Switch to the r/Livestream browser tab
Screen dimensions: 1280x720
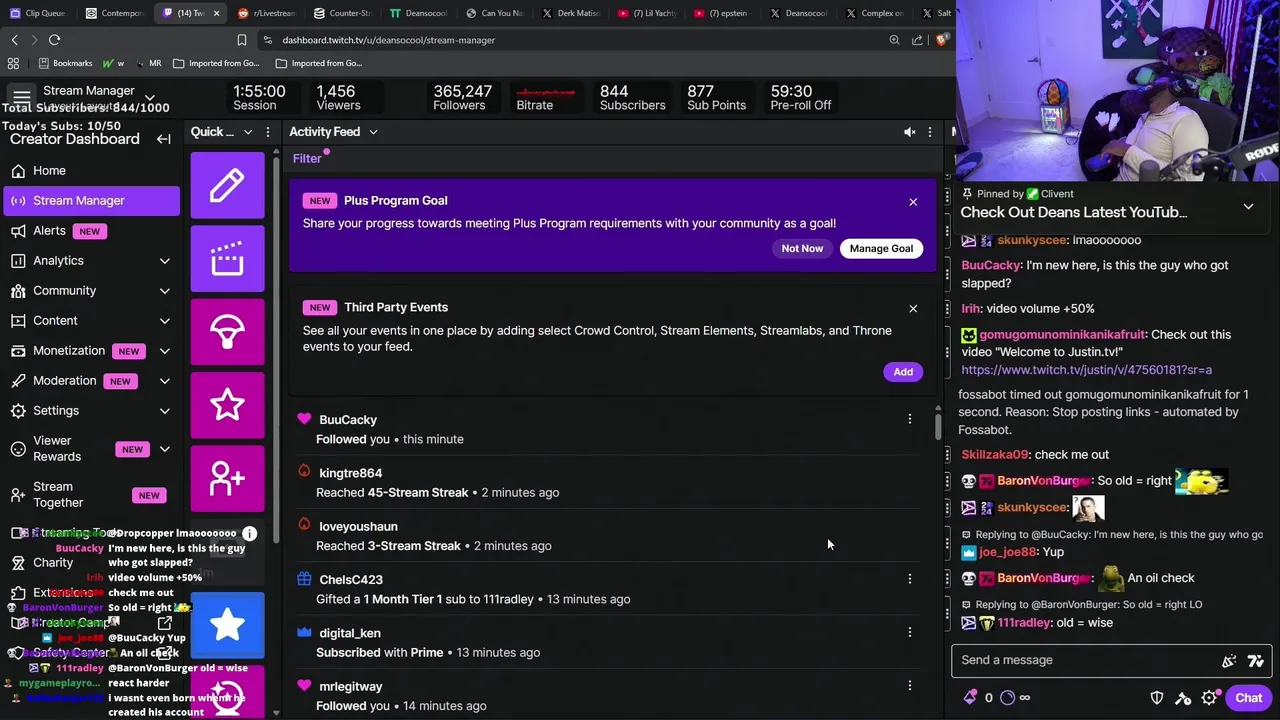(x=267, y=13)
